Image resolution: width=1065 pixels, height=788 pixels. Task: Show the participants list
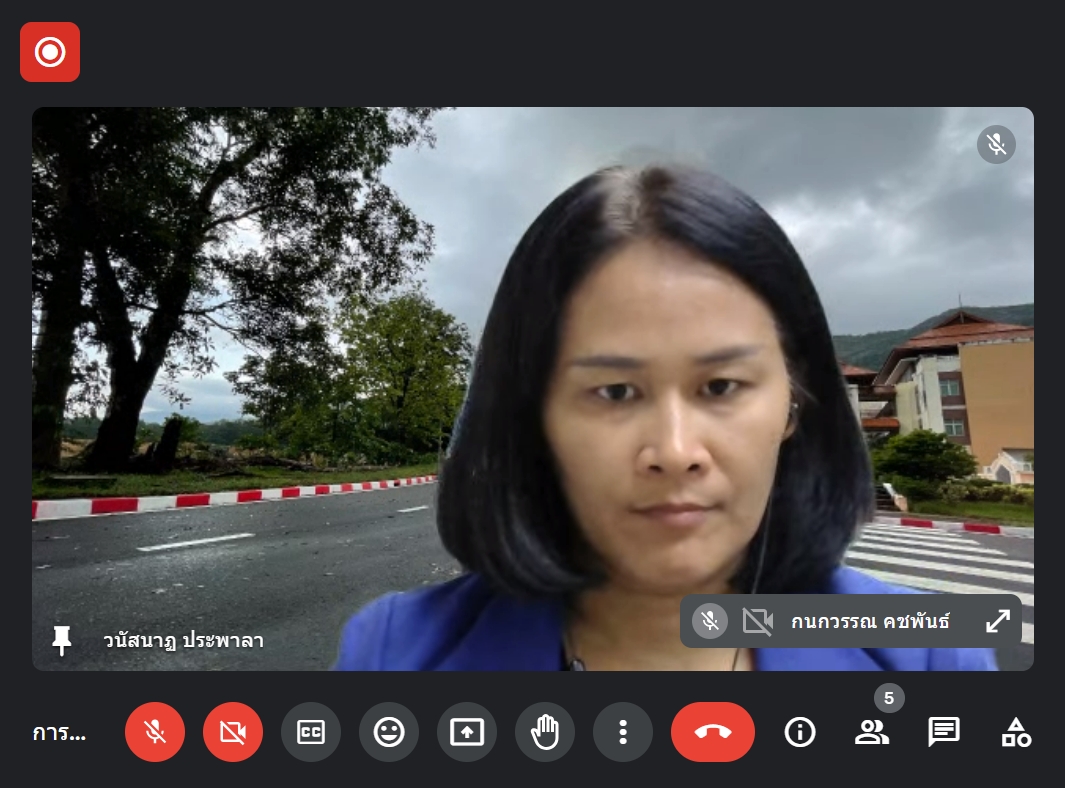click(x=872, y=732)
